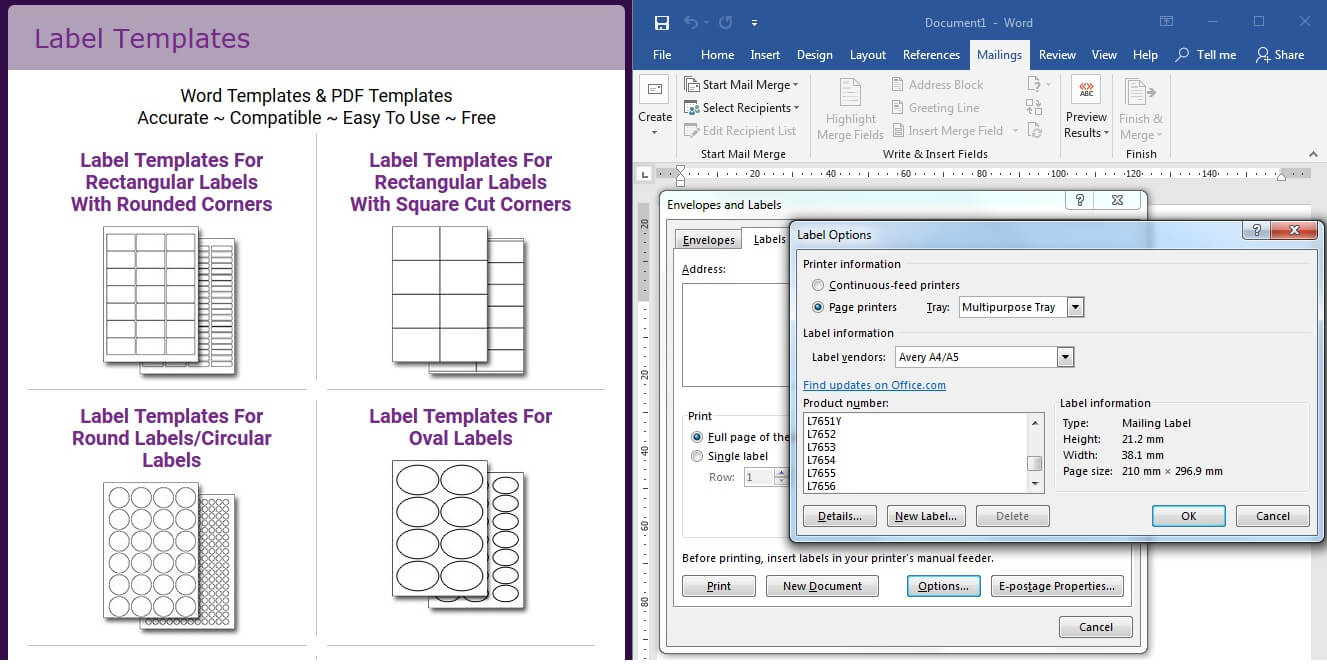Click the Greeting Line icon
This screenshot has height=665, width=1327.
tap(898, 108)
